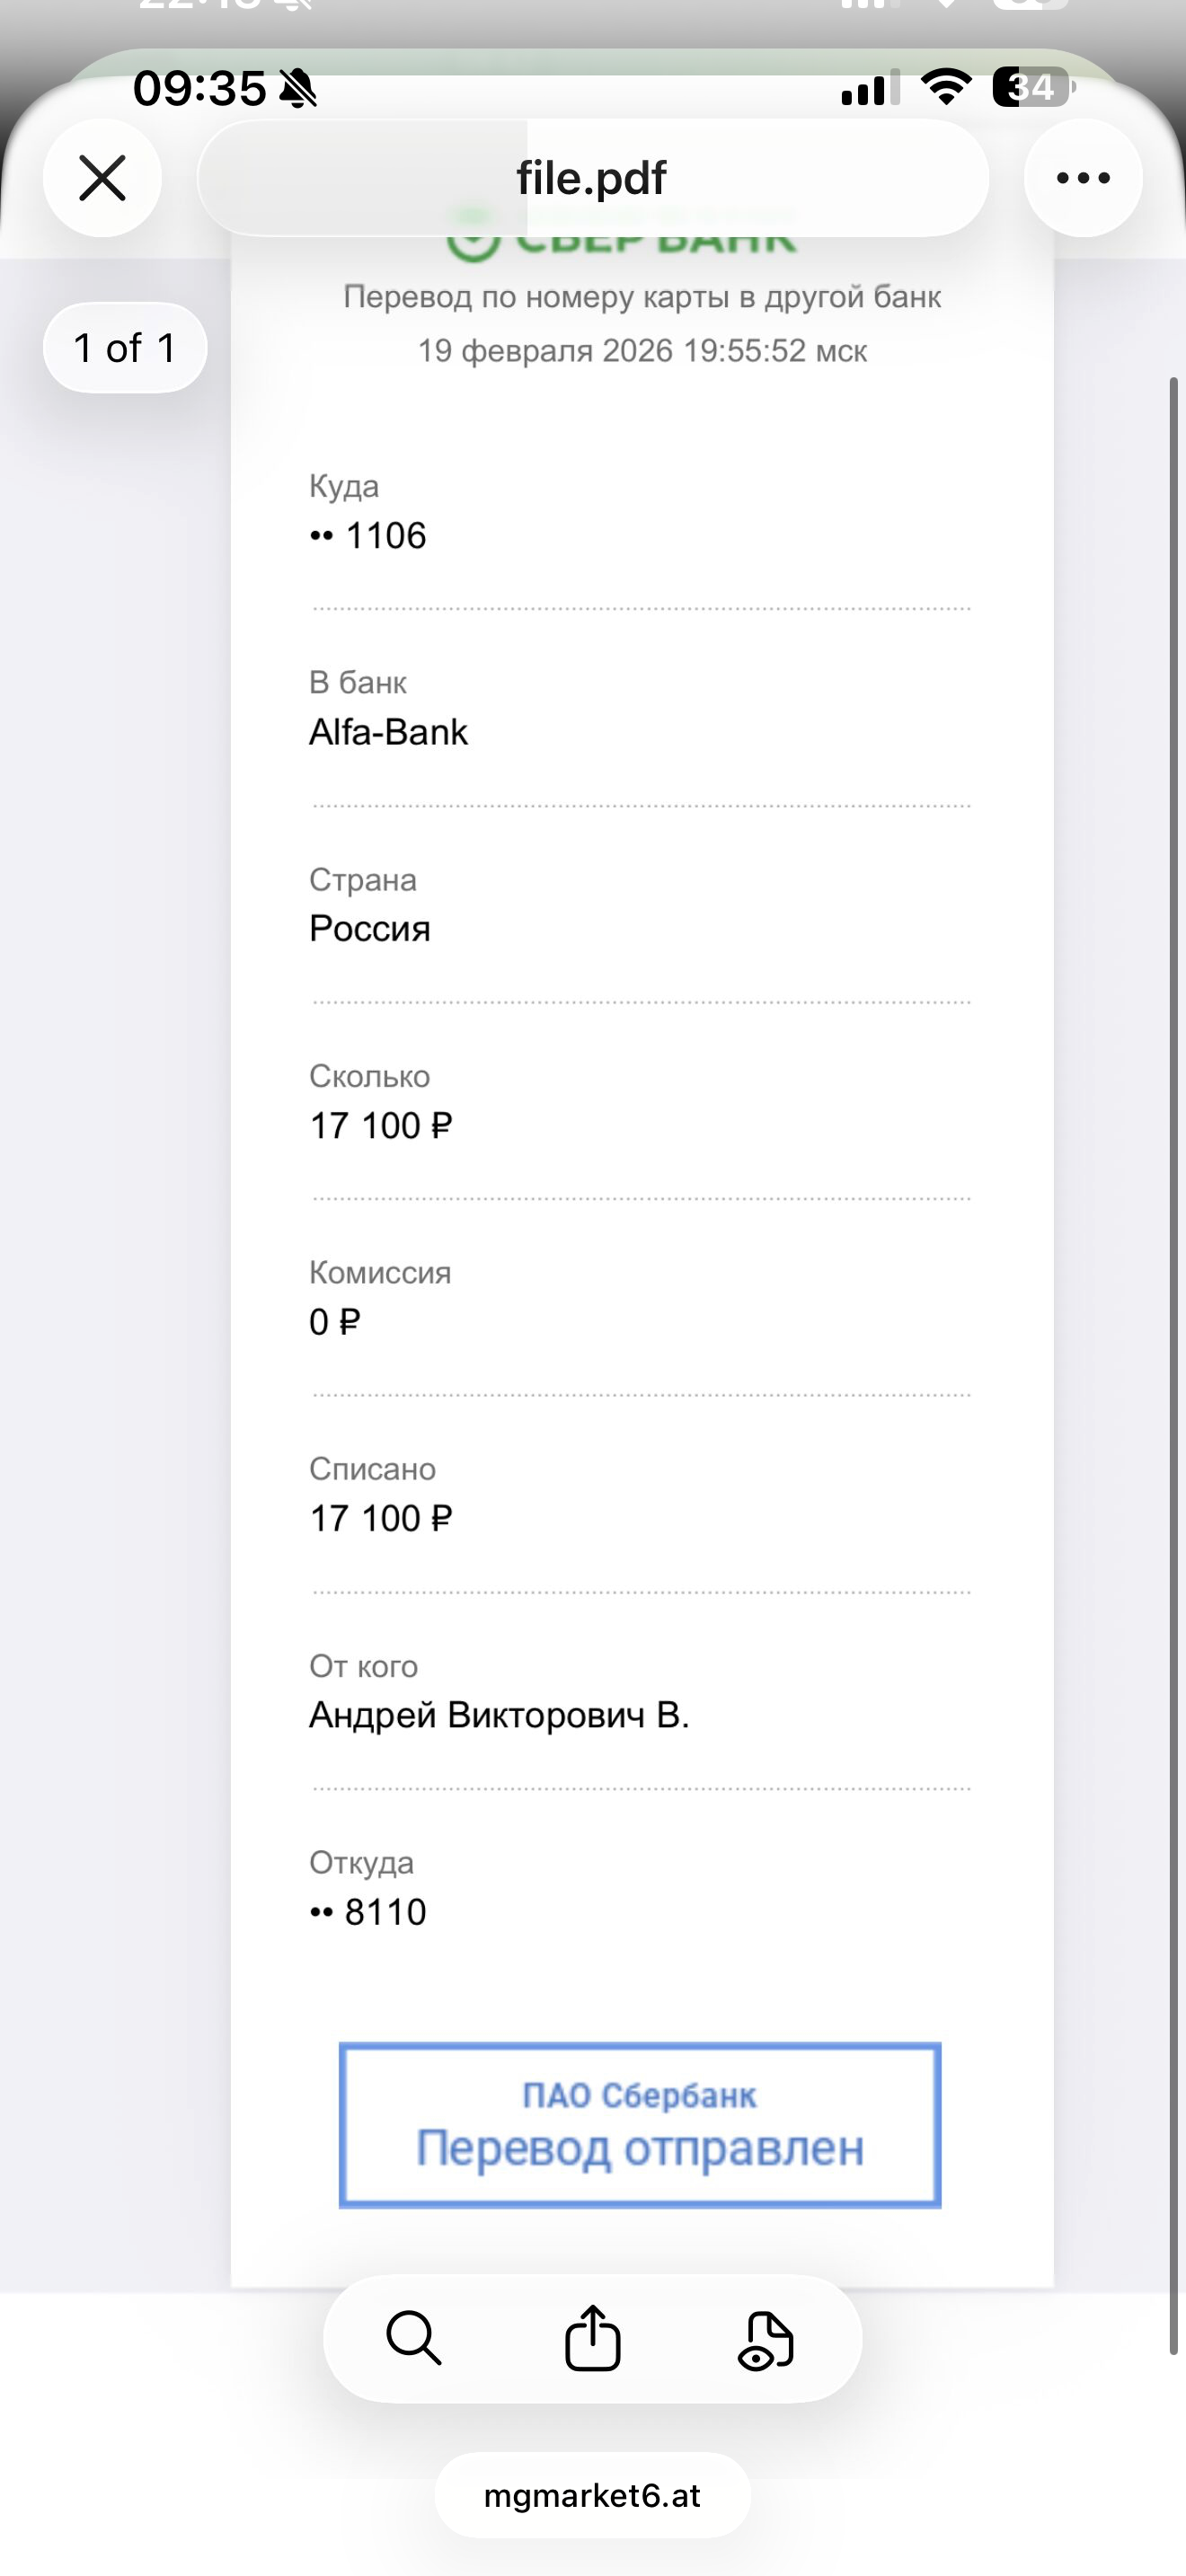Viewport: 1186px width, 2576px height.
Task: Tap the "Перевод отправлен" stamp
Action: point(640,2124)
